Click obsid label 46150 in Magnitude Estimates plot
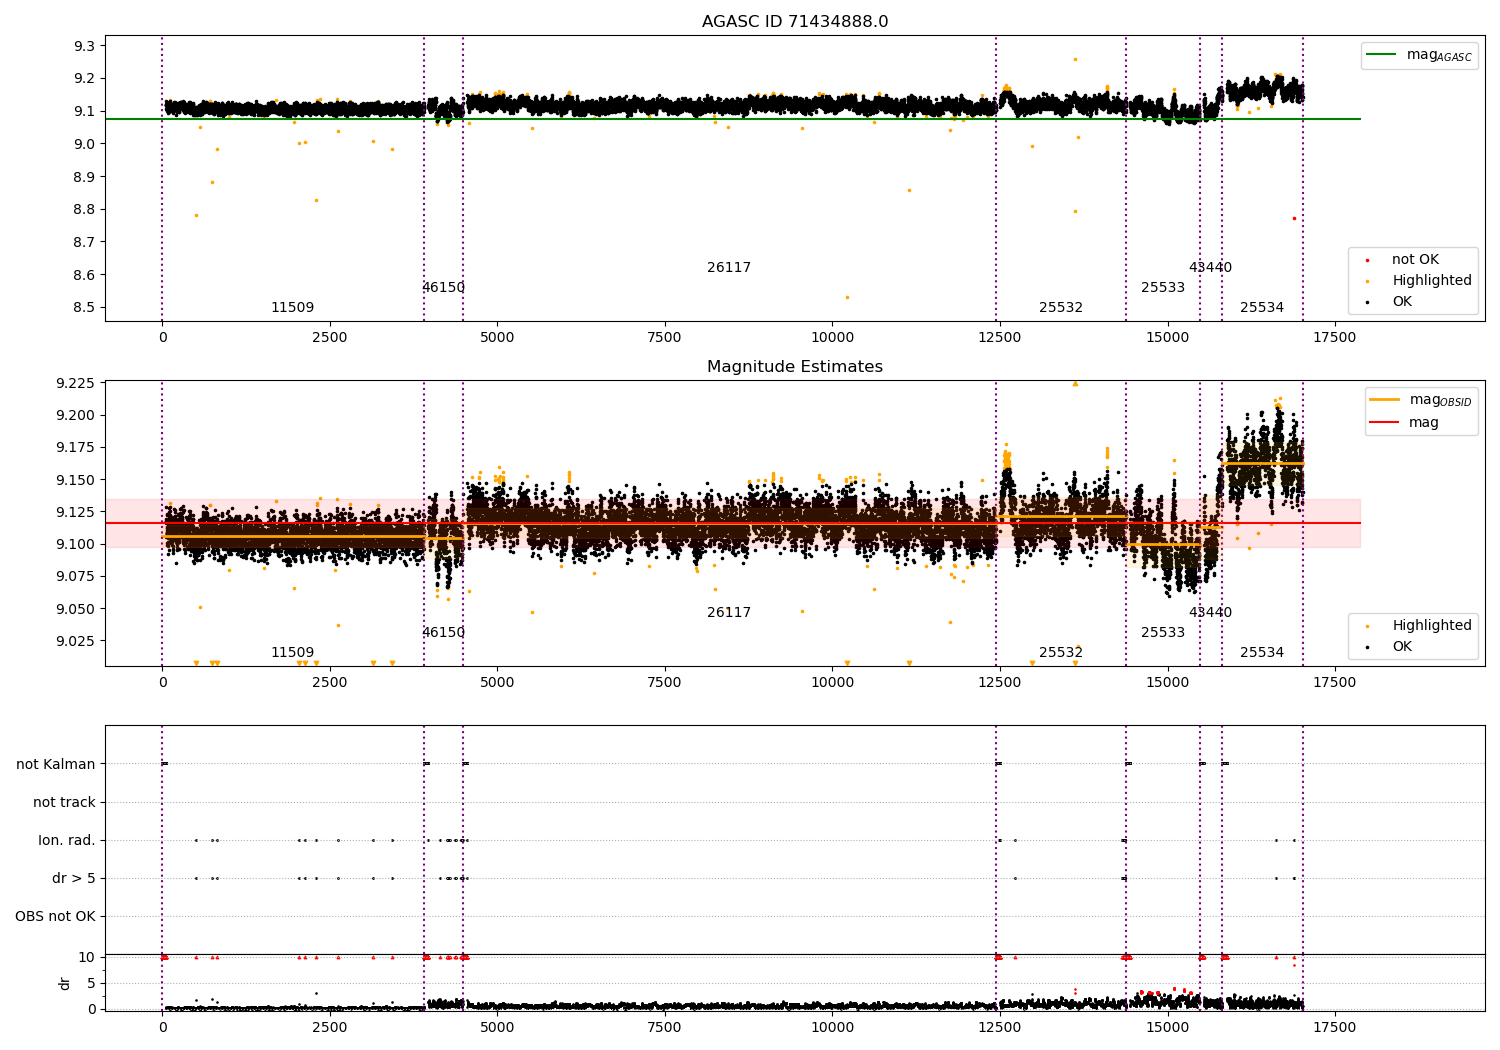Image resolution: width=1500 pixels, height=1050 pixels. (x=443, y=633)
